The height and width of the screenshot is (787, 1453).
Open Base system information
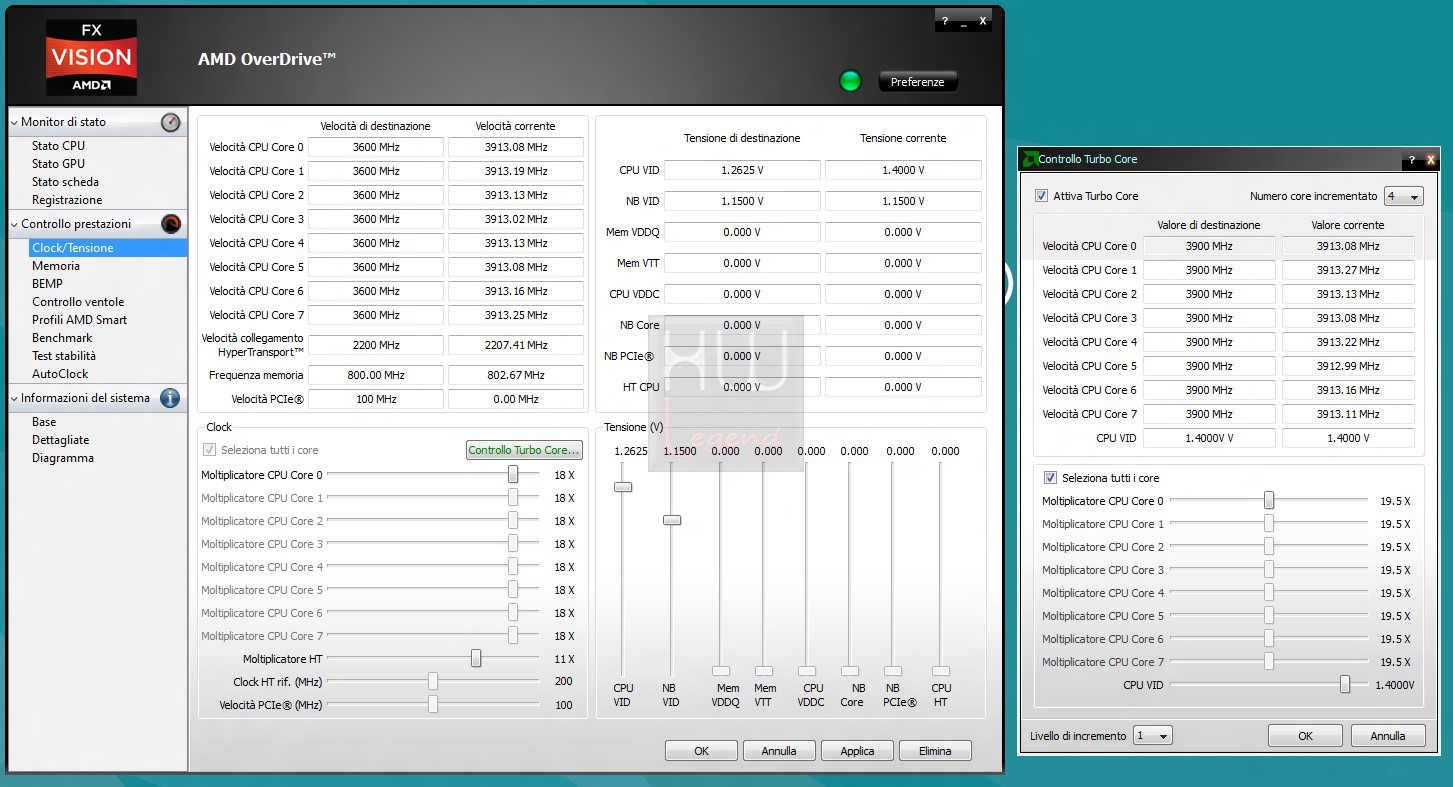pyautogui.click(x=44, y=422)
